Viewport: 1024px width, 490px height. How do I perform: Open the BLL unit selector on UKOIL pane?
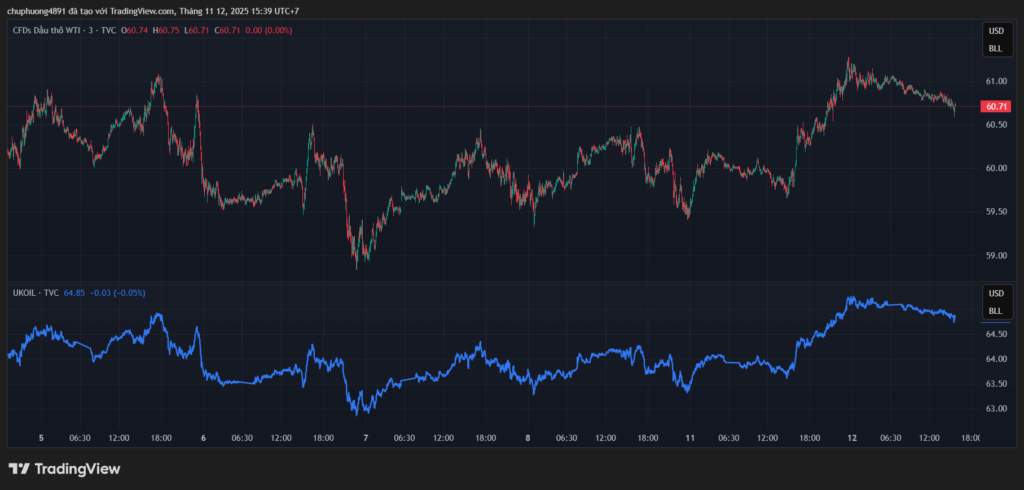click(995, 311)
